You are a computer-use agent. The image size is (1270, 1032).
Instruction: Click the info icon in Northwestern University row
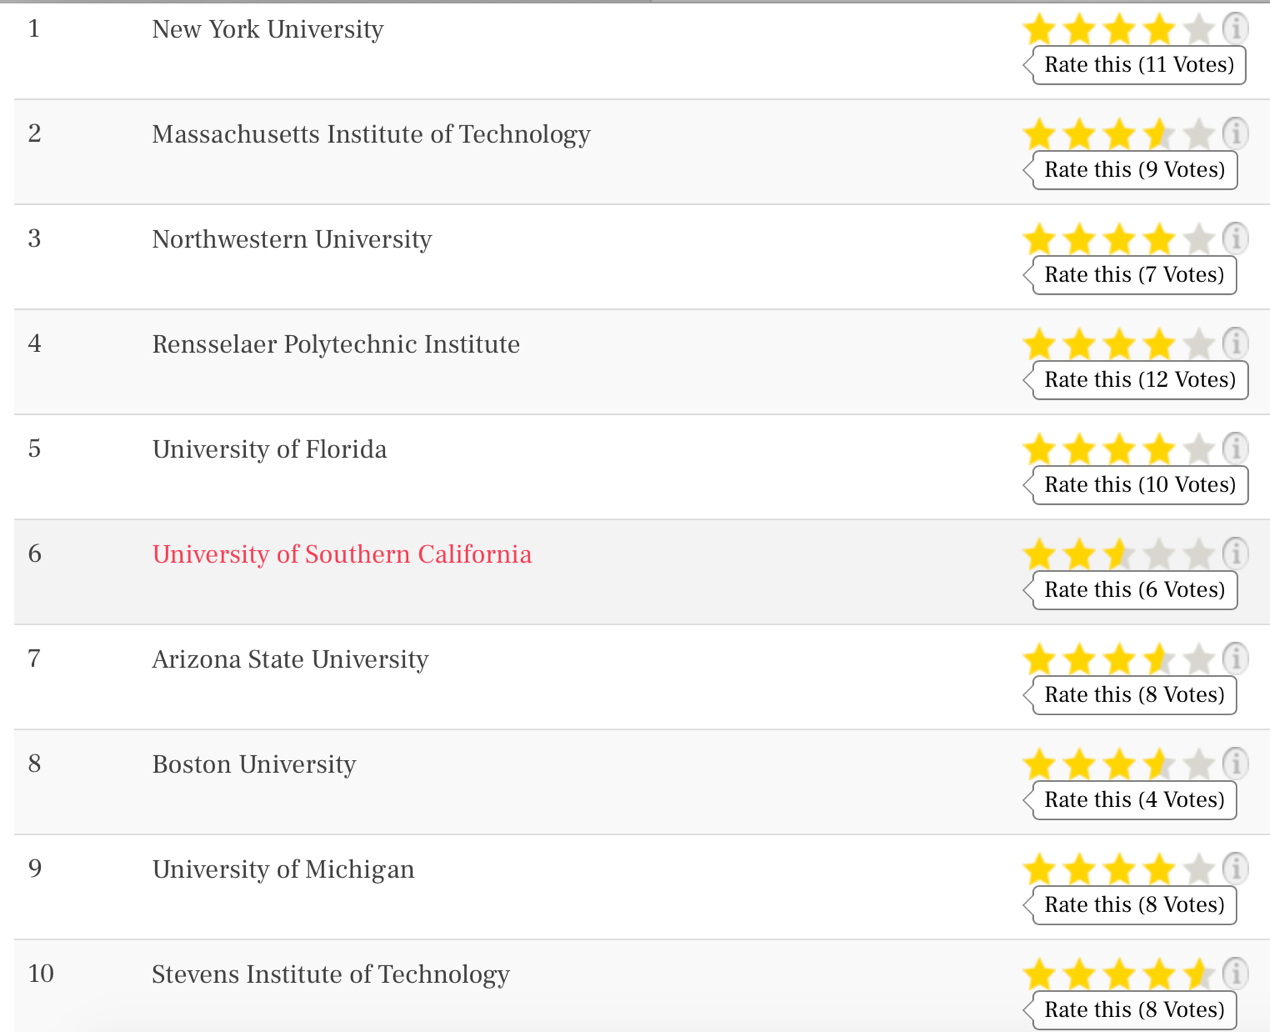point(1236,238)
